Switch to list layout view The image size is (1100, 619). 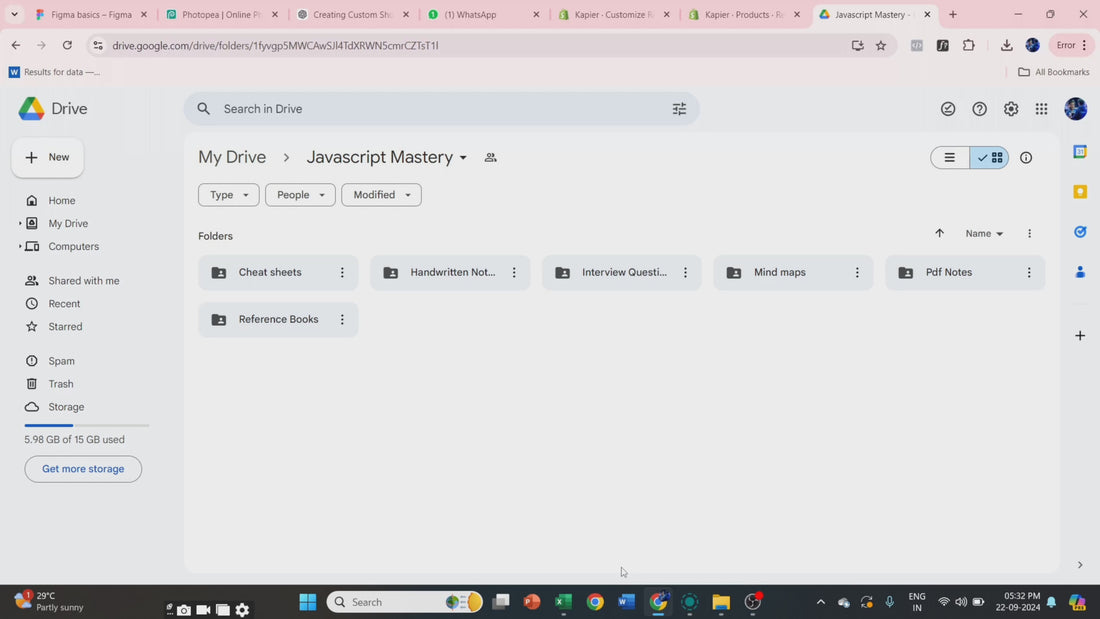pyautogui.click(x=949, y=158)
